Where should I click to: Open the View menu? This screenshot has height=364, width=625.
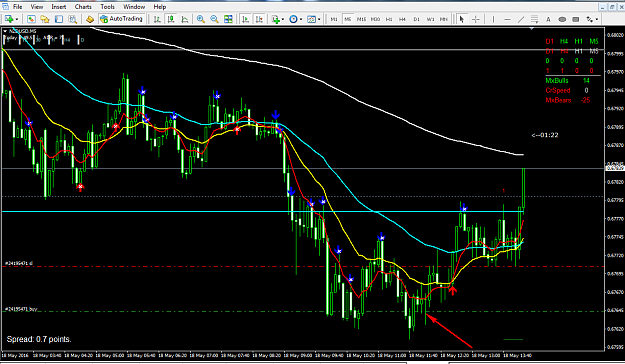[x=37, y=7]
